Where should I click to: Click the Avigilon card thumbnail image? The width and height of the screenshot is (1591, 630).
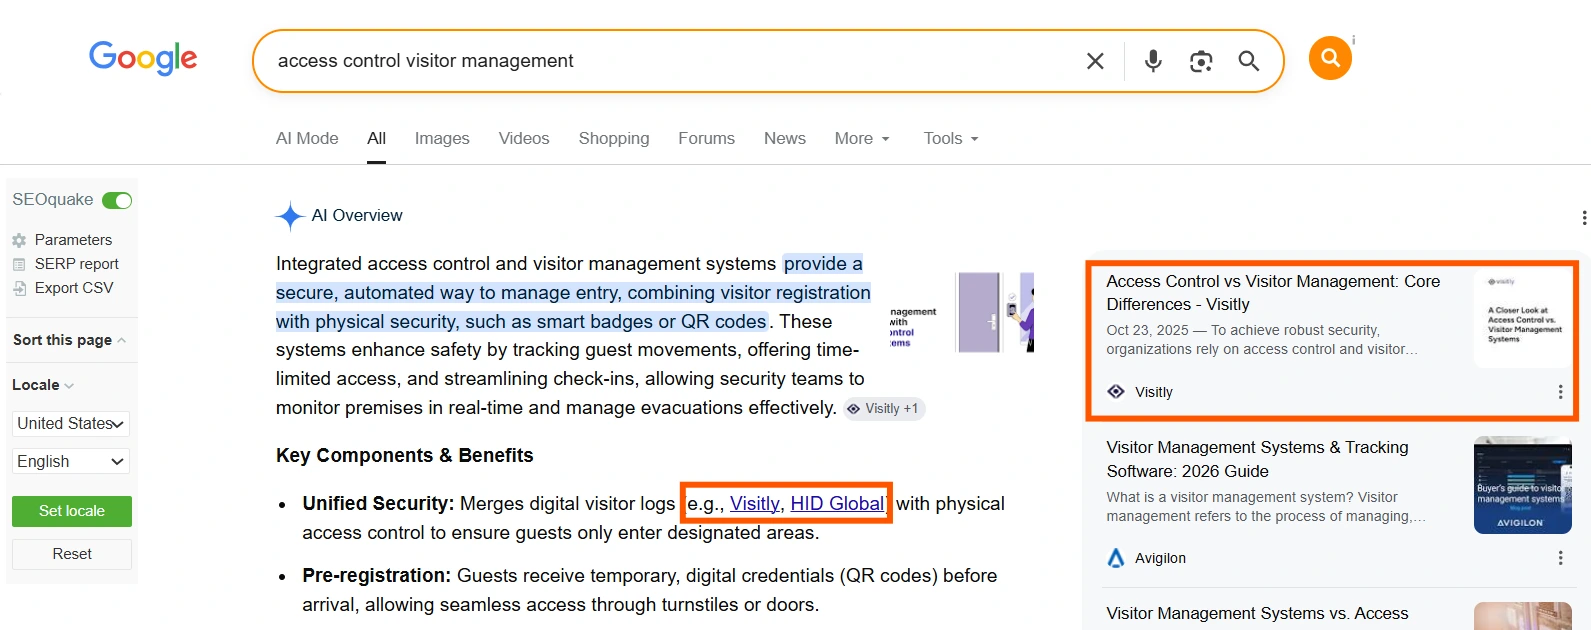tap(1523, 485)
